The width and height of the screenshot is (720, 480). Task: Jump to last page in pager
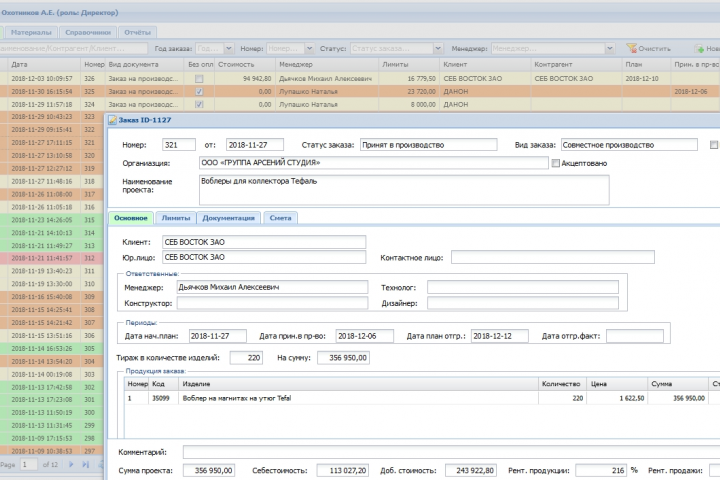pos(87,465)
